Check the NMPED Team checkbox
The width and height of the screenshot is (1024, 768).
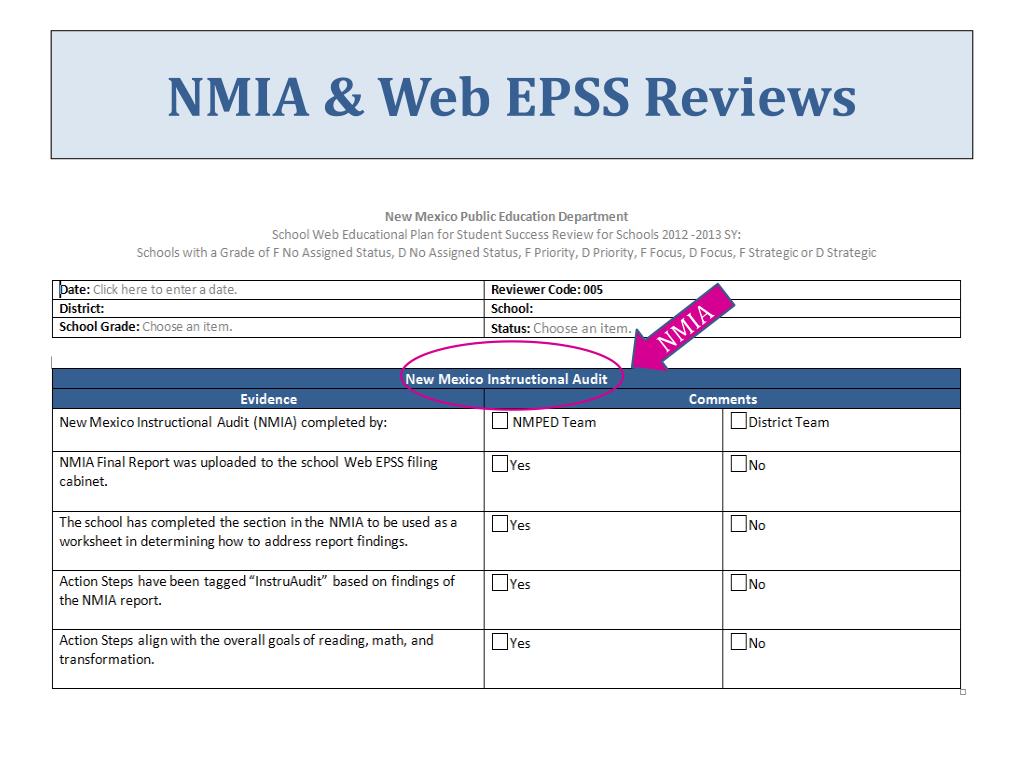tap(500, 421)
